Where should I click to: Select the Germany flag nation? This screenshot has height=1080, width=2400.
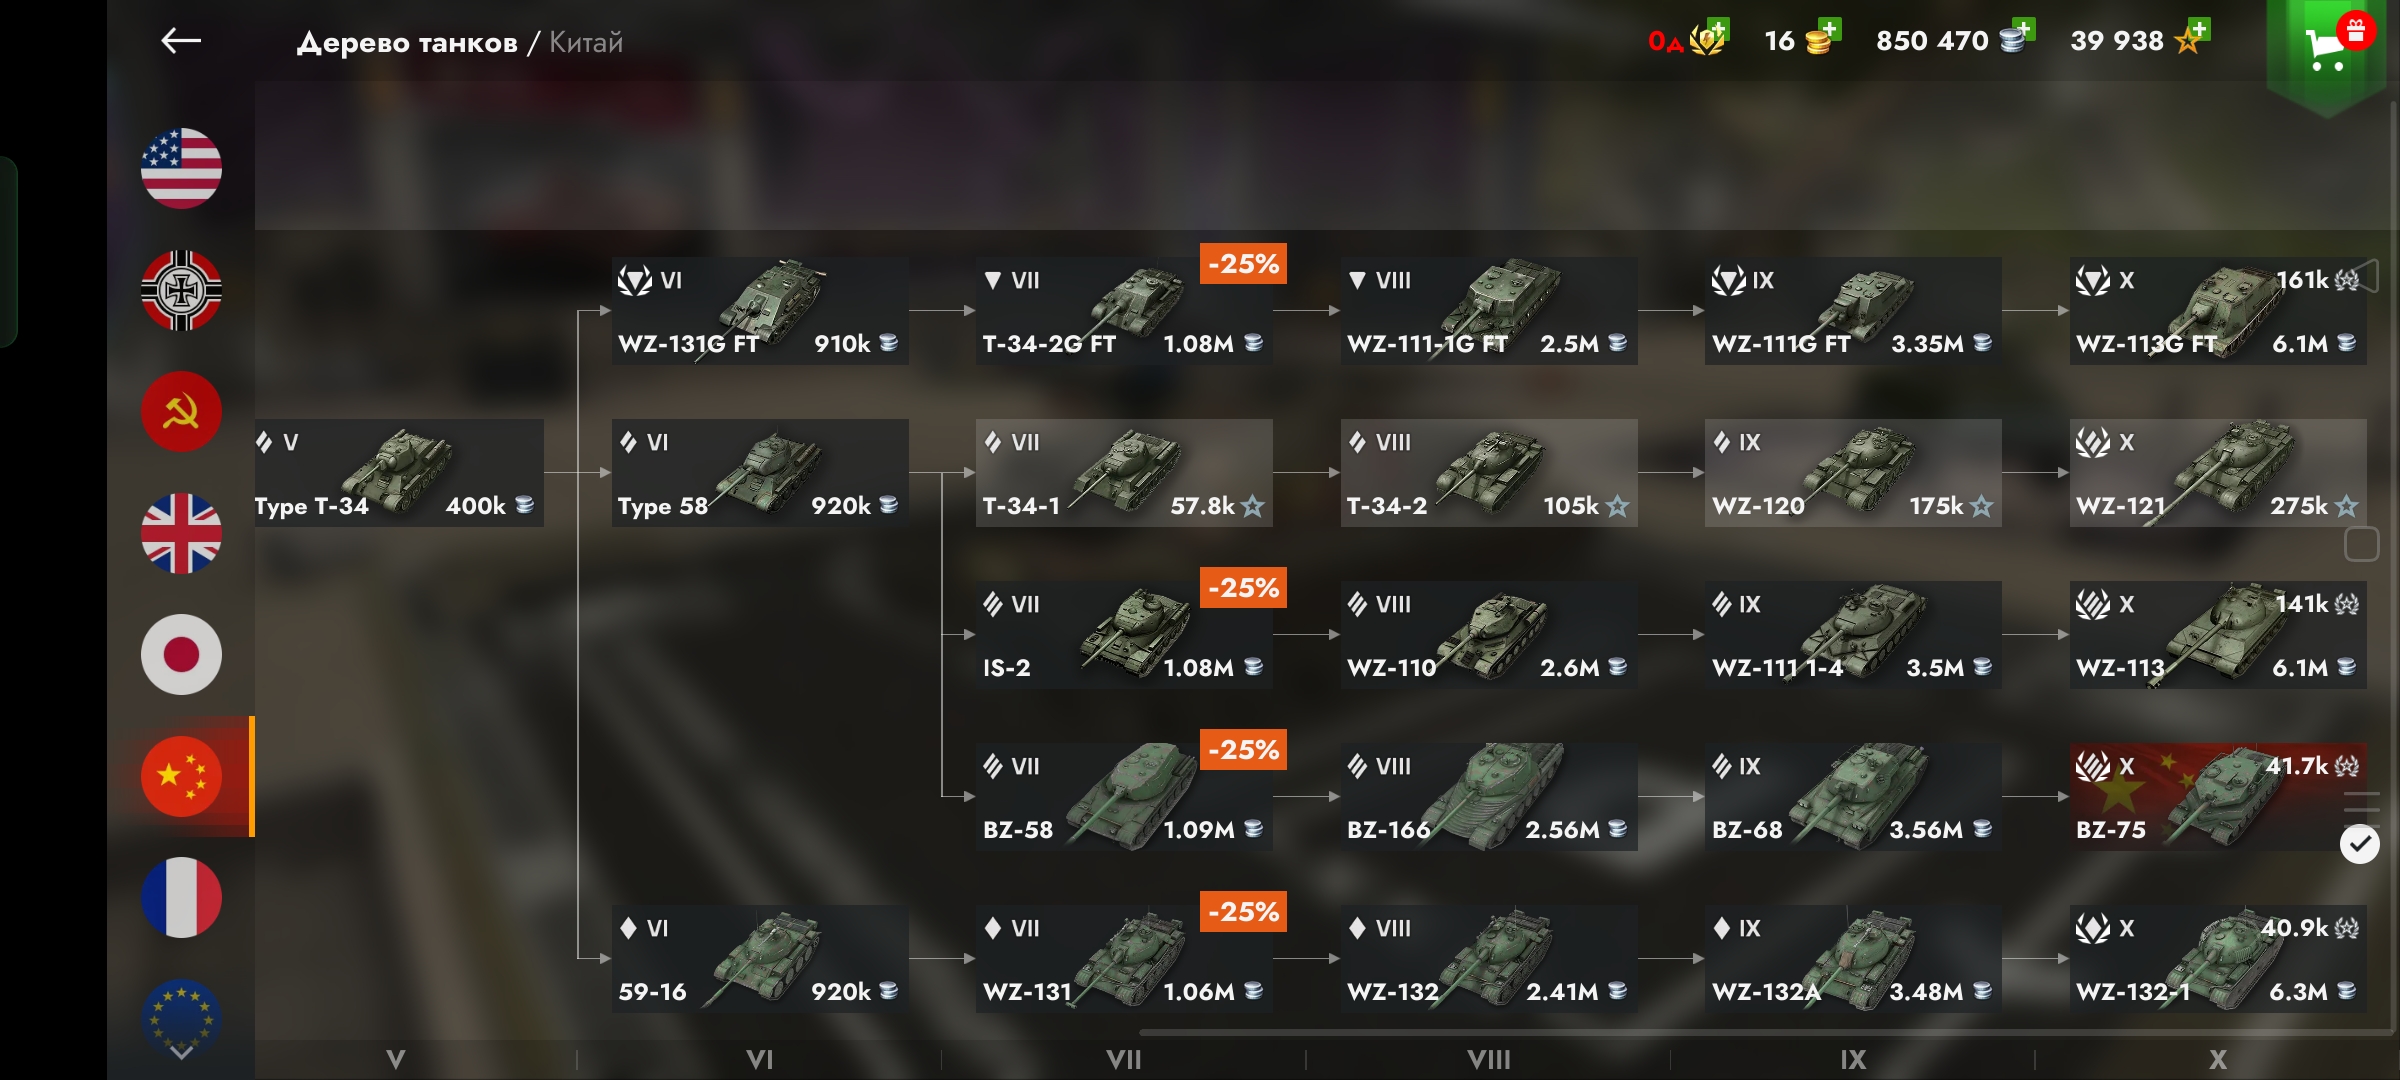pos(181,290)
